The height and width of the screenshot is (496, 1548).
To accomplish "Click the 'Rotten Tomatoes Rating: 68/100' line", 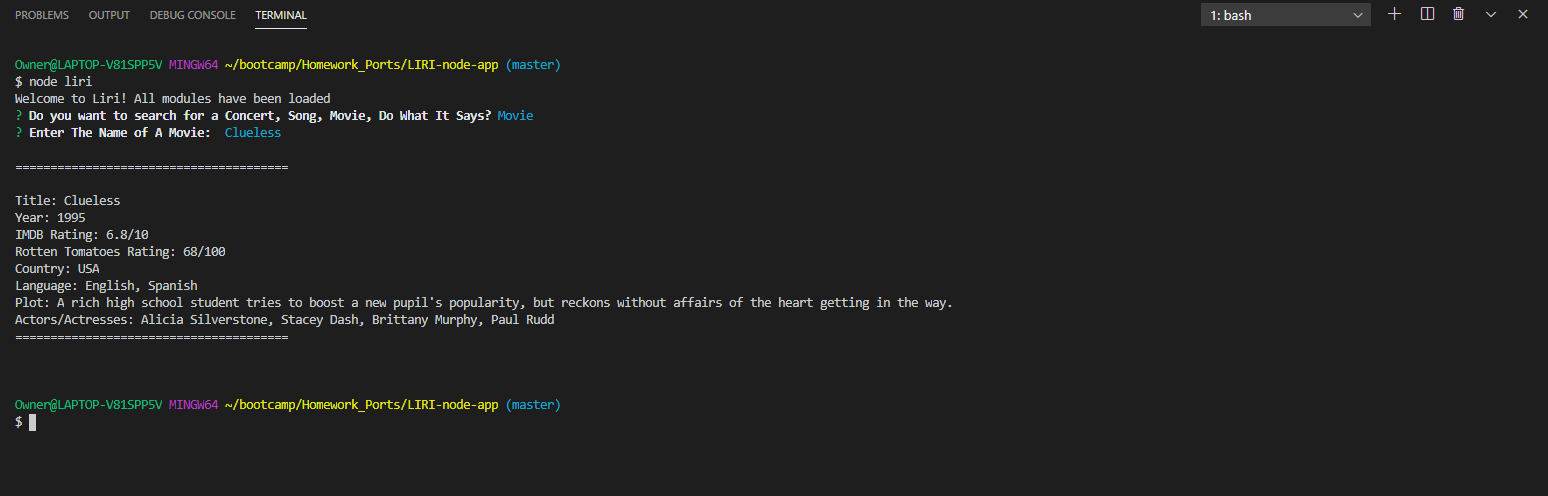I will tap(120, 252).
